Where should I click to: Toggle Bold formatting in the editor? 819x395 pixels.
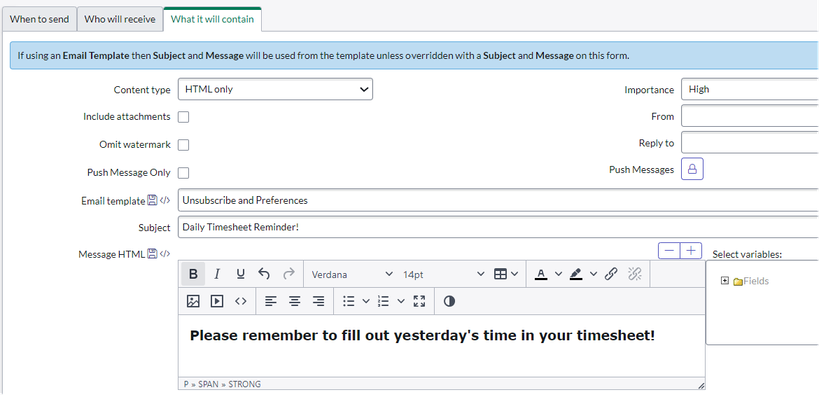(x=193, y=274)
